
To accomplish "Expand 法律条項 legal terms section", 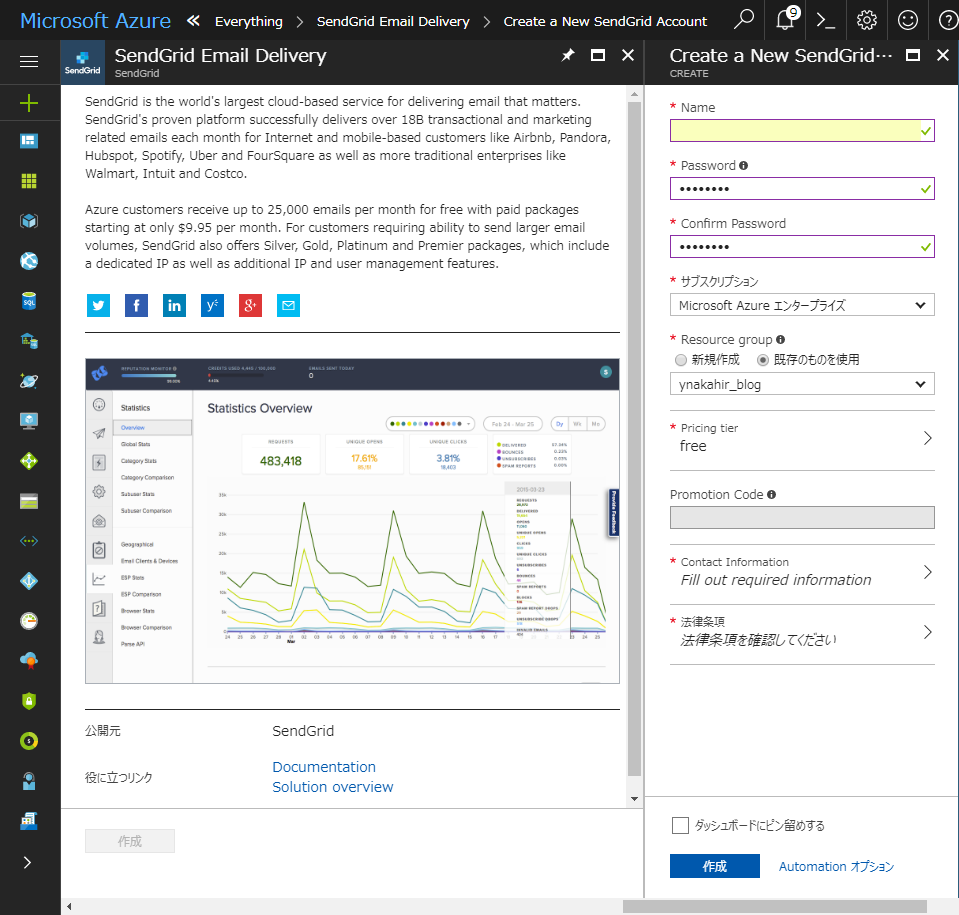I will coord(802,632).
